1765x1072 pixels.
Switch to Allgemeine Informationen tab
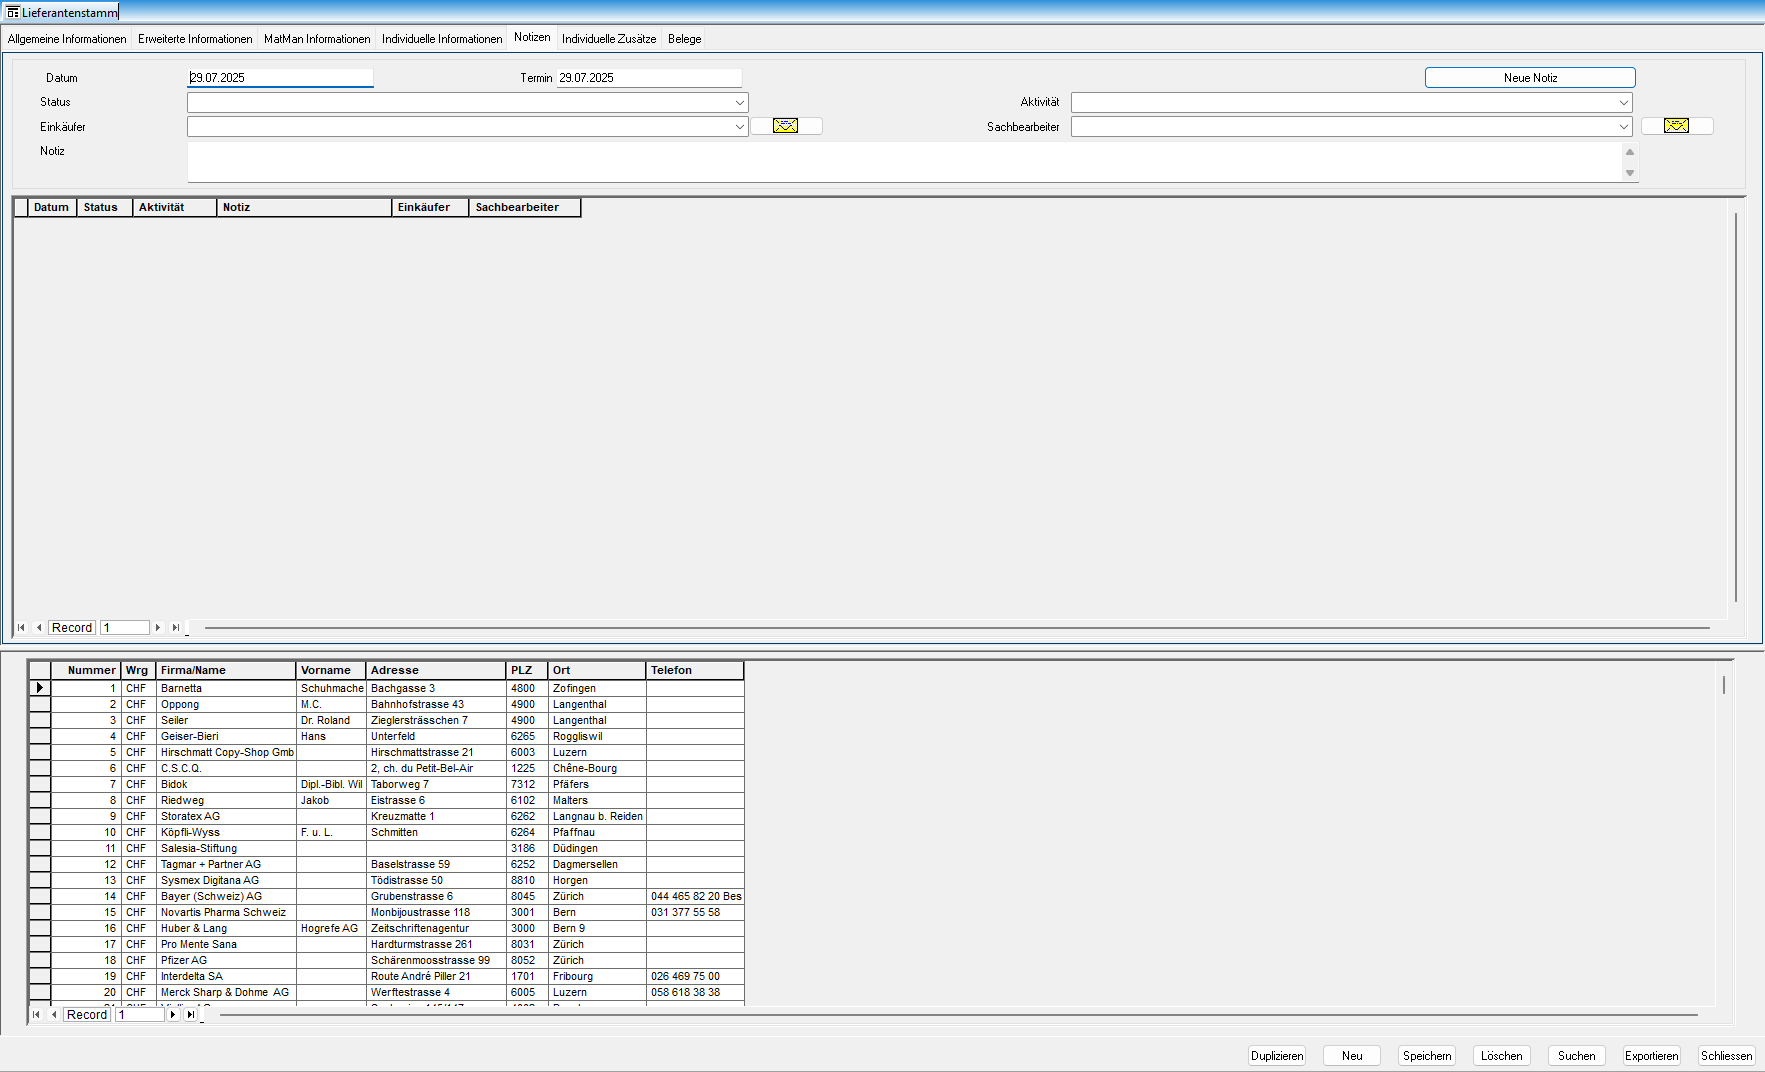point(67,39)
